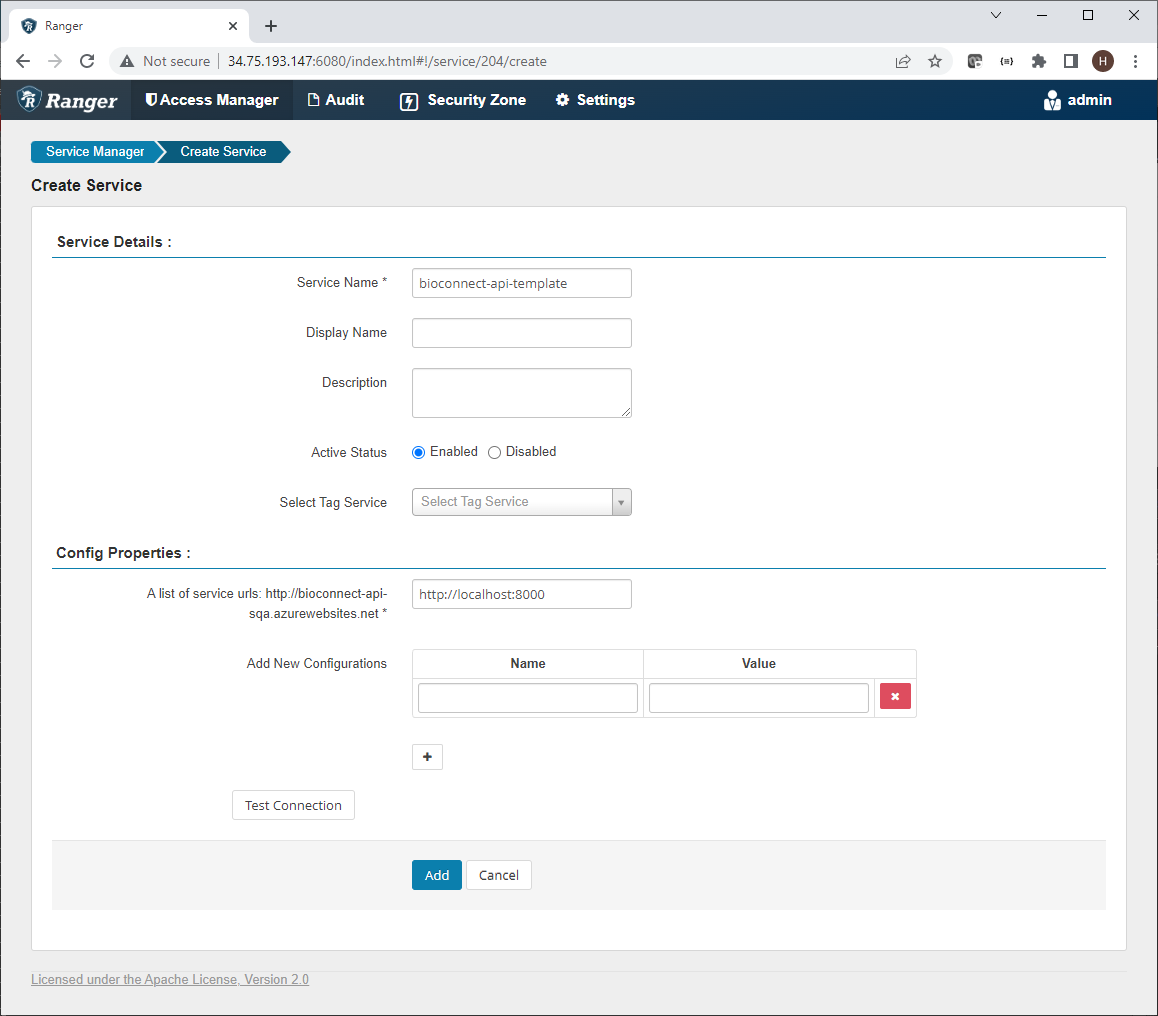
Task: Delete the configuration row with the red X
Action: (x=895, y=696)
